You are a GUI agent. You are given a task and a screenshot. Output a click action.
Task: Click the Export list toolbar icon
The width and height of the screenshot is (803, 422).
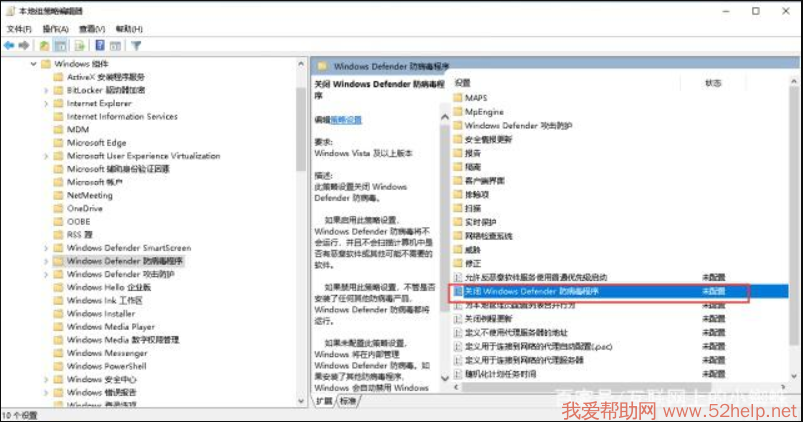click(x=80, y=45)
